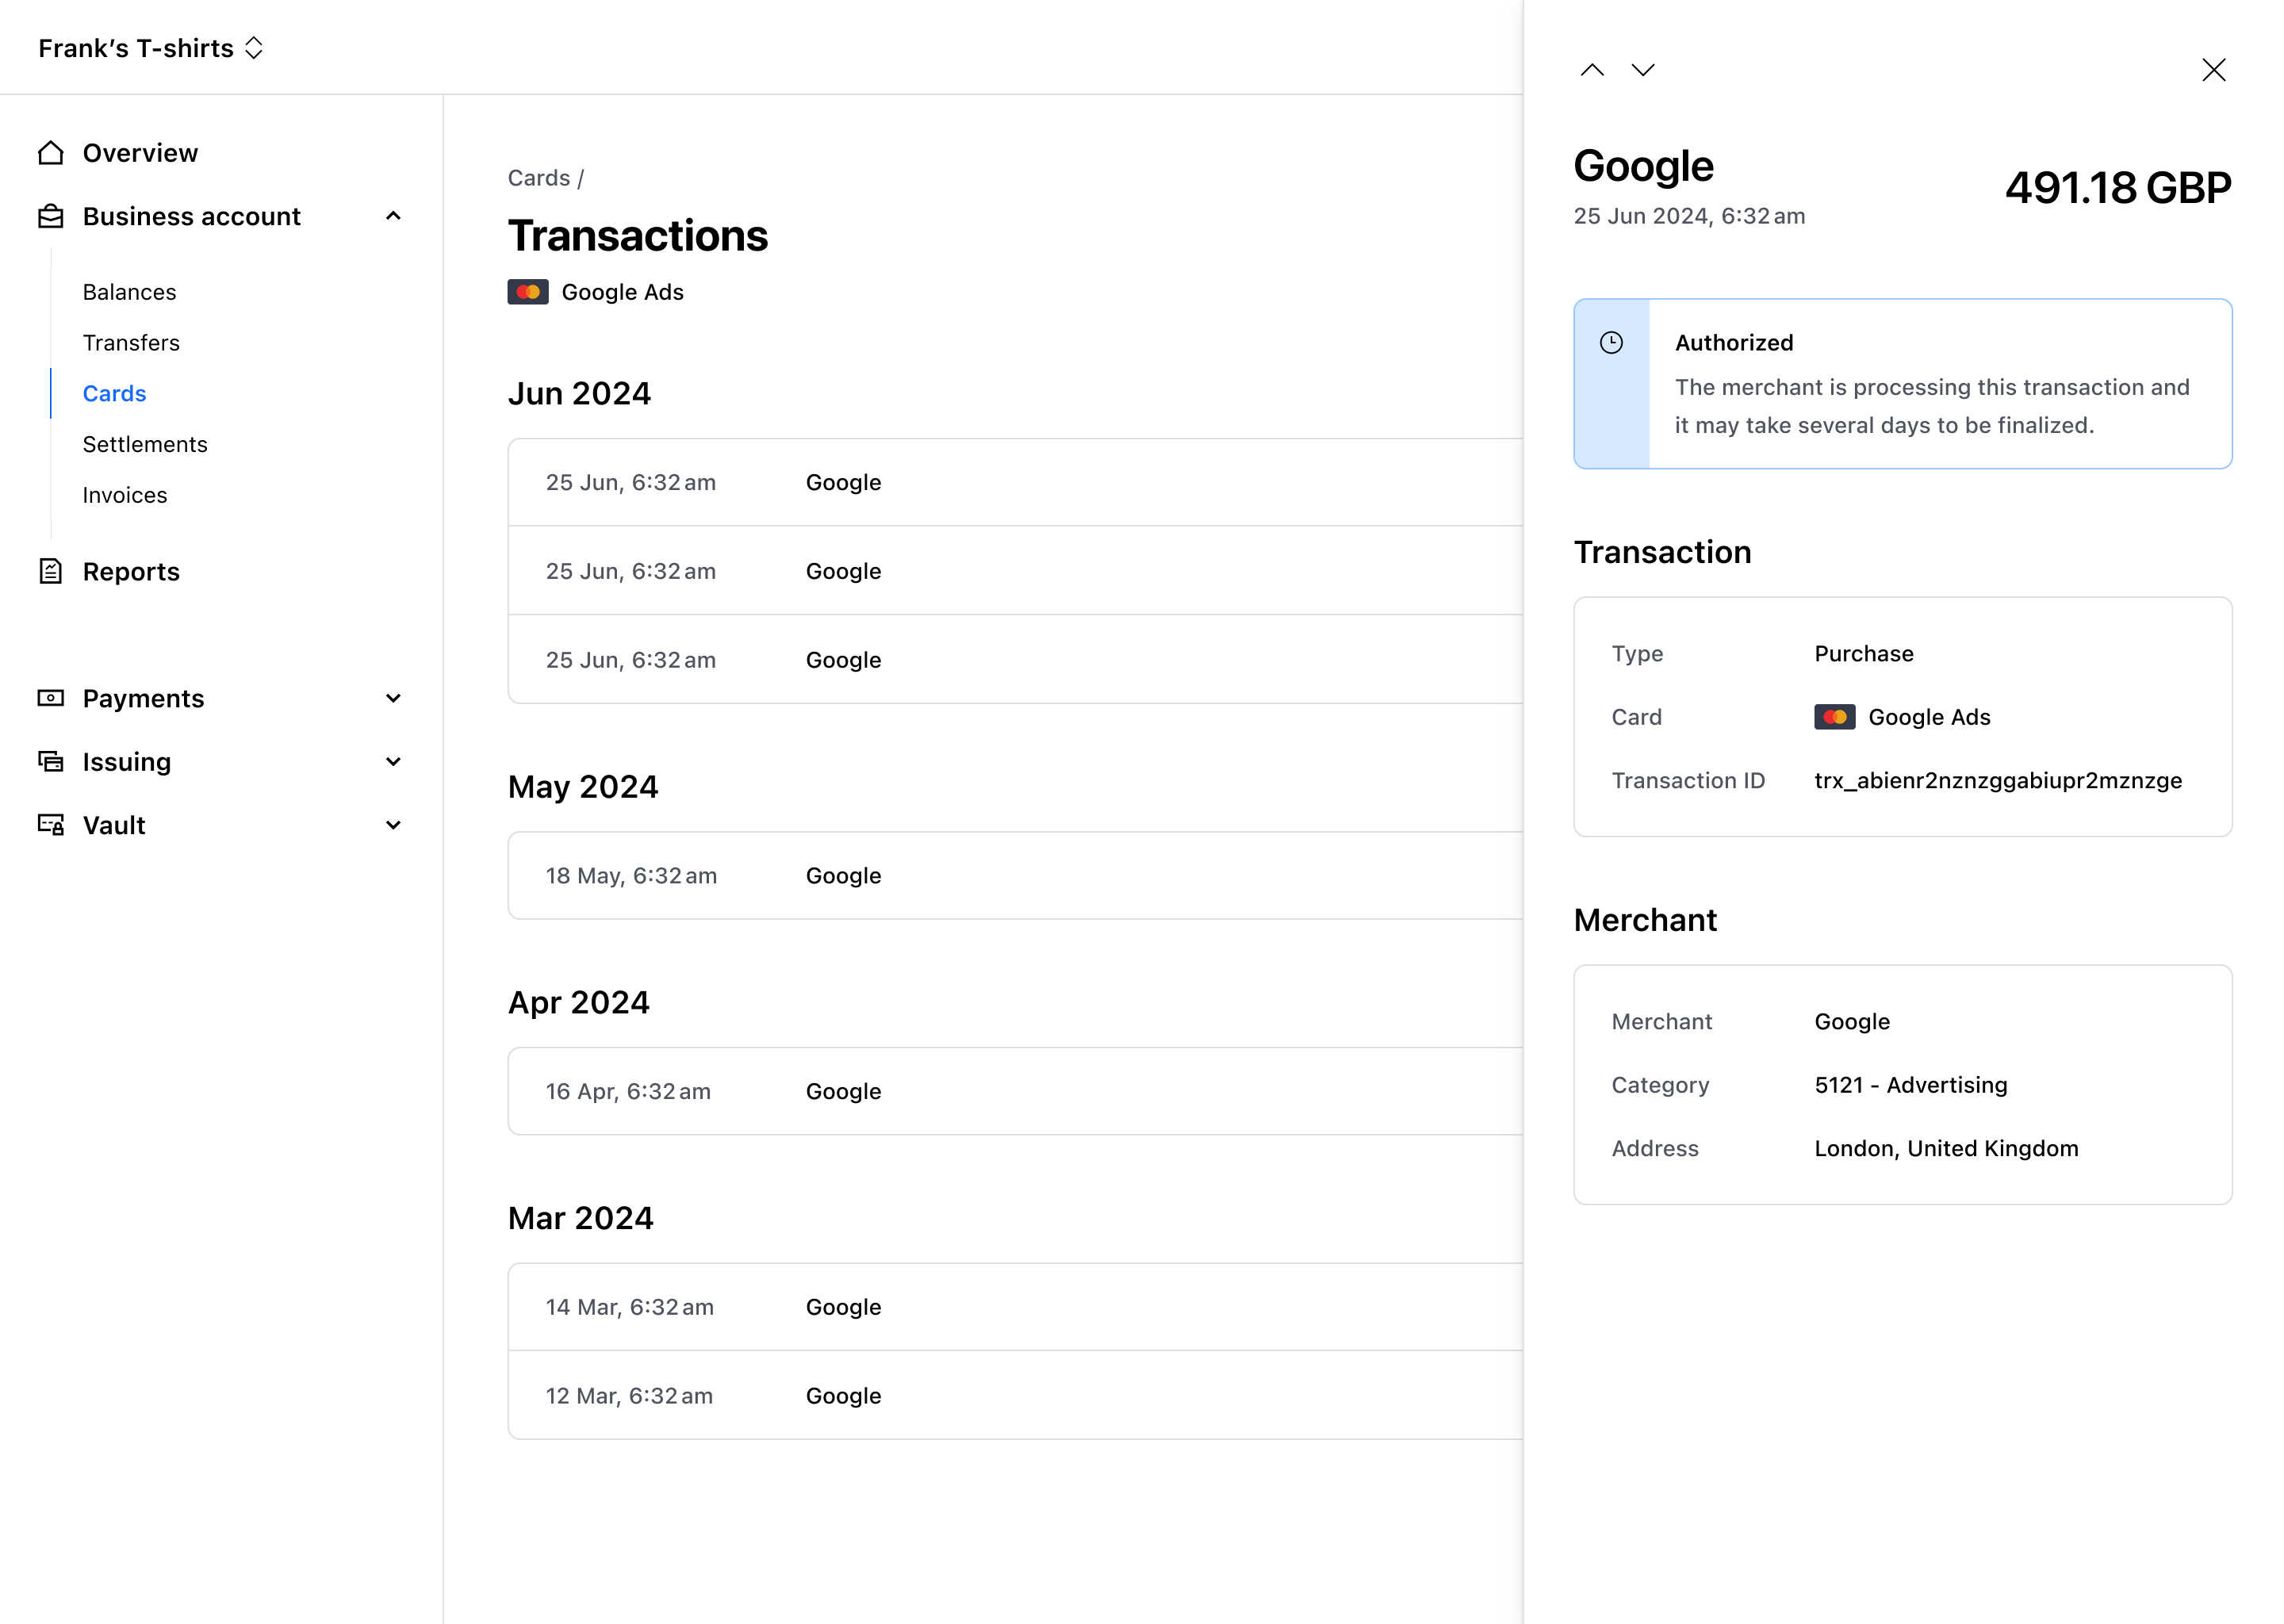Click the Google Ads label under Transactions
The height and width of the screenshot is (1624, 2284).
[x=622, y=292]
